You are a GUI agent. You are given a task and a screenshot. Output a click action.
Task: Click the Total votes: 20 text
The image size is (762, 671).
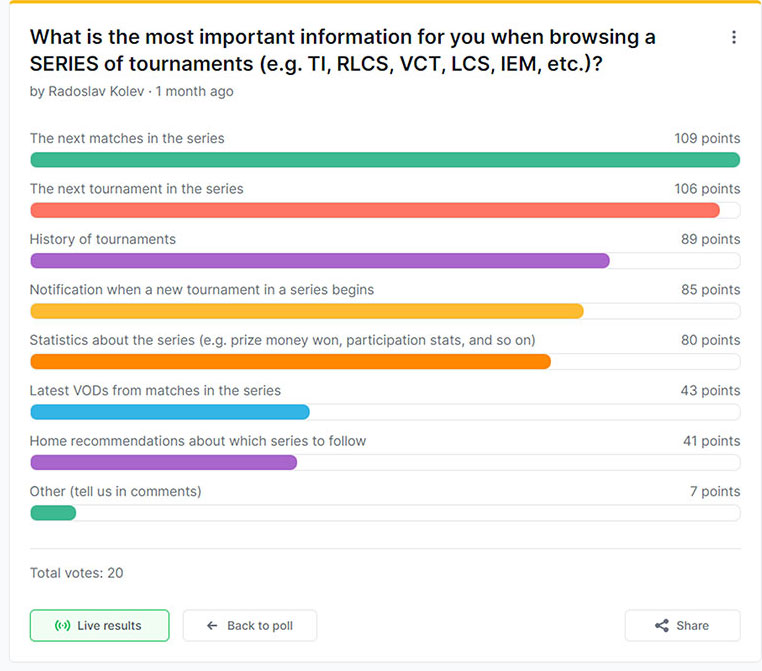(77, 573)
